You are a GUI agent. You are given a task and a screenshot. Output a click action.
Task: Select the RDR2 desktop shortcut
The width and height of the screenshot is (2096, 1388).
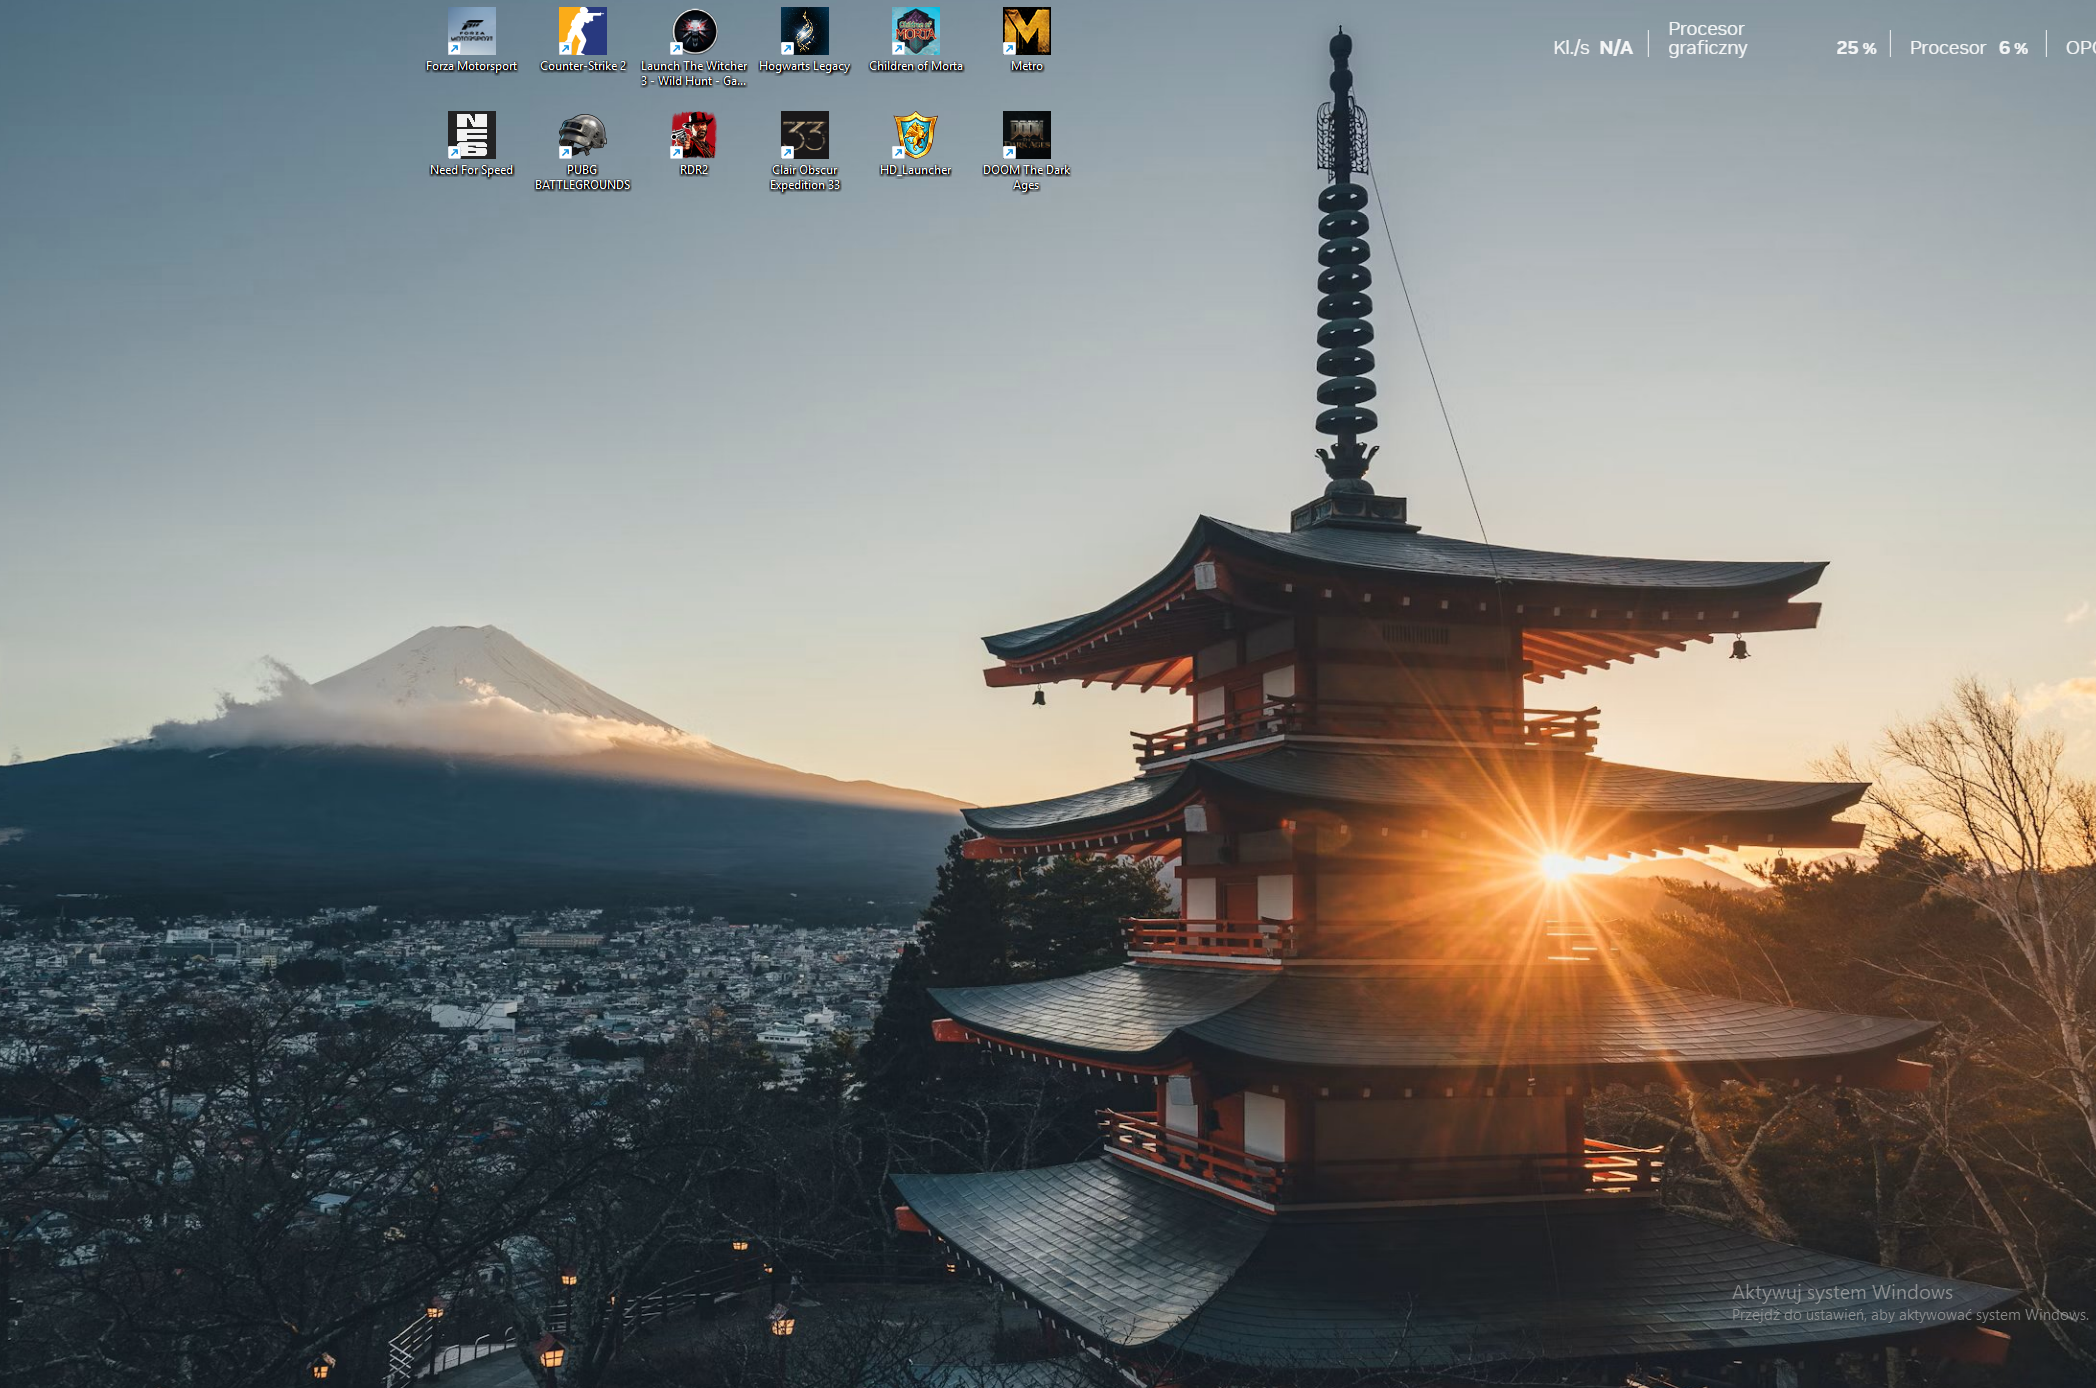(x=693, y=136)
